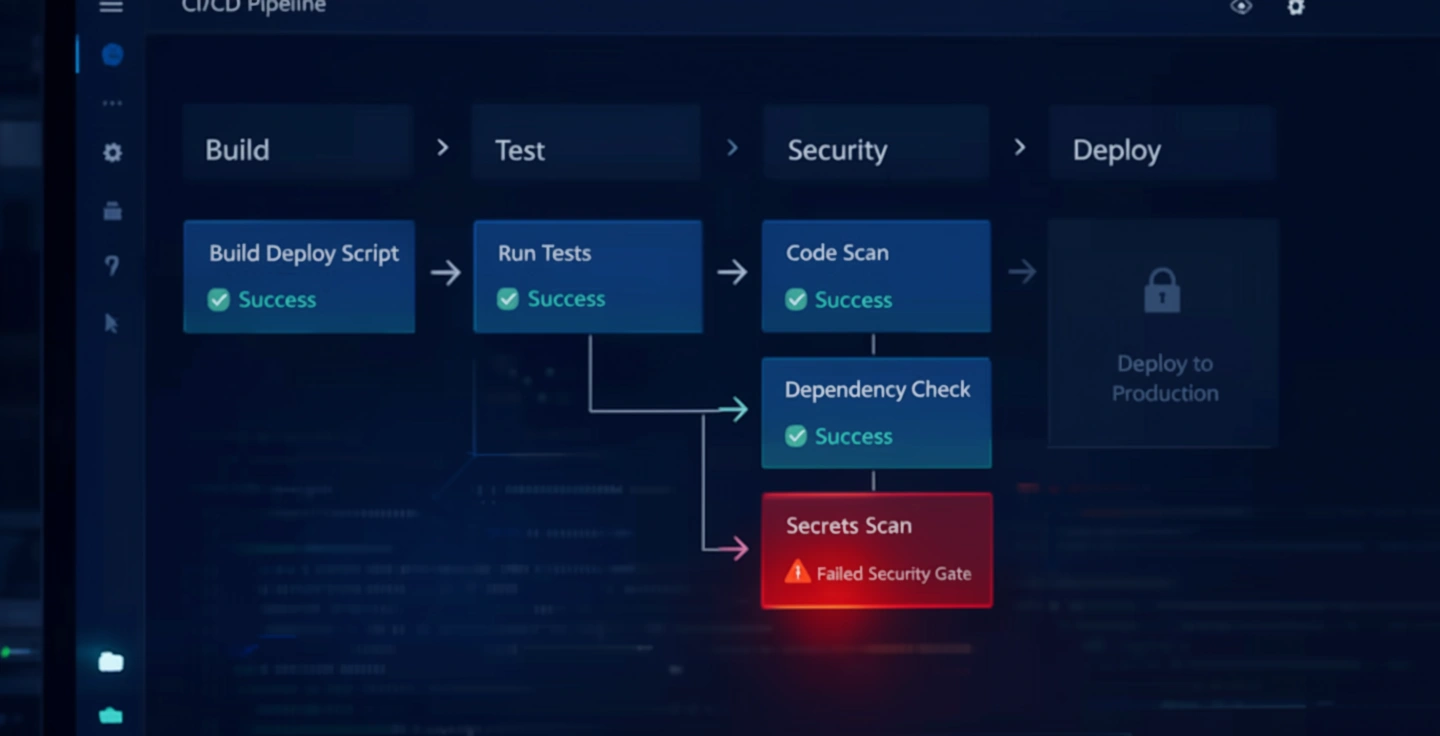1440x736 pixels.
Task: Open the Run Tests job card
Action: pyautogui.click(x=587, y=276)
